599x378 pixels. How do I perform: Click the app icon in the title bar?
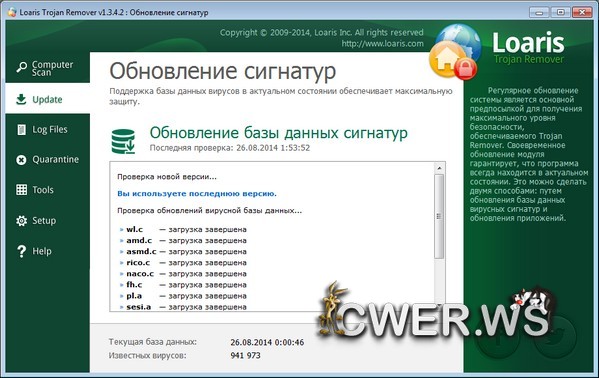pyautogui.click(x=12, y=12)
